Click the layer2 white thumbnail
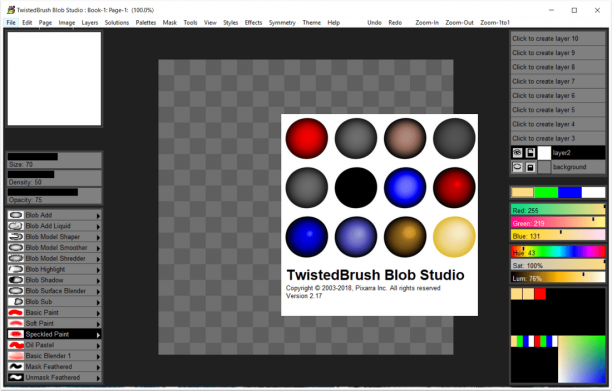 [x=544, y=153]
